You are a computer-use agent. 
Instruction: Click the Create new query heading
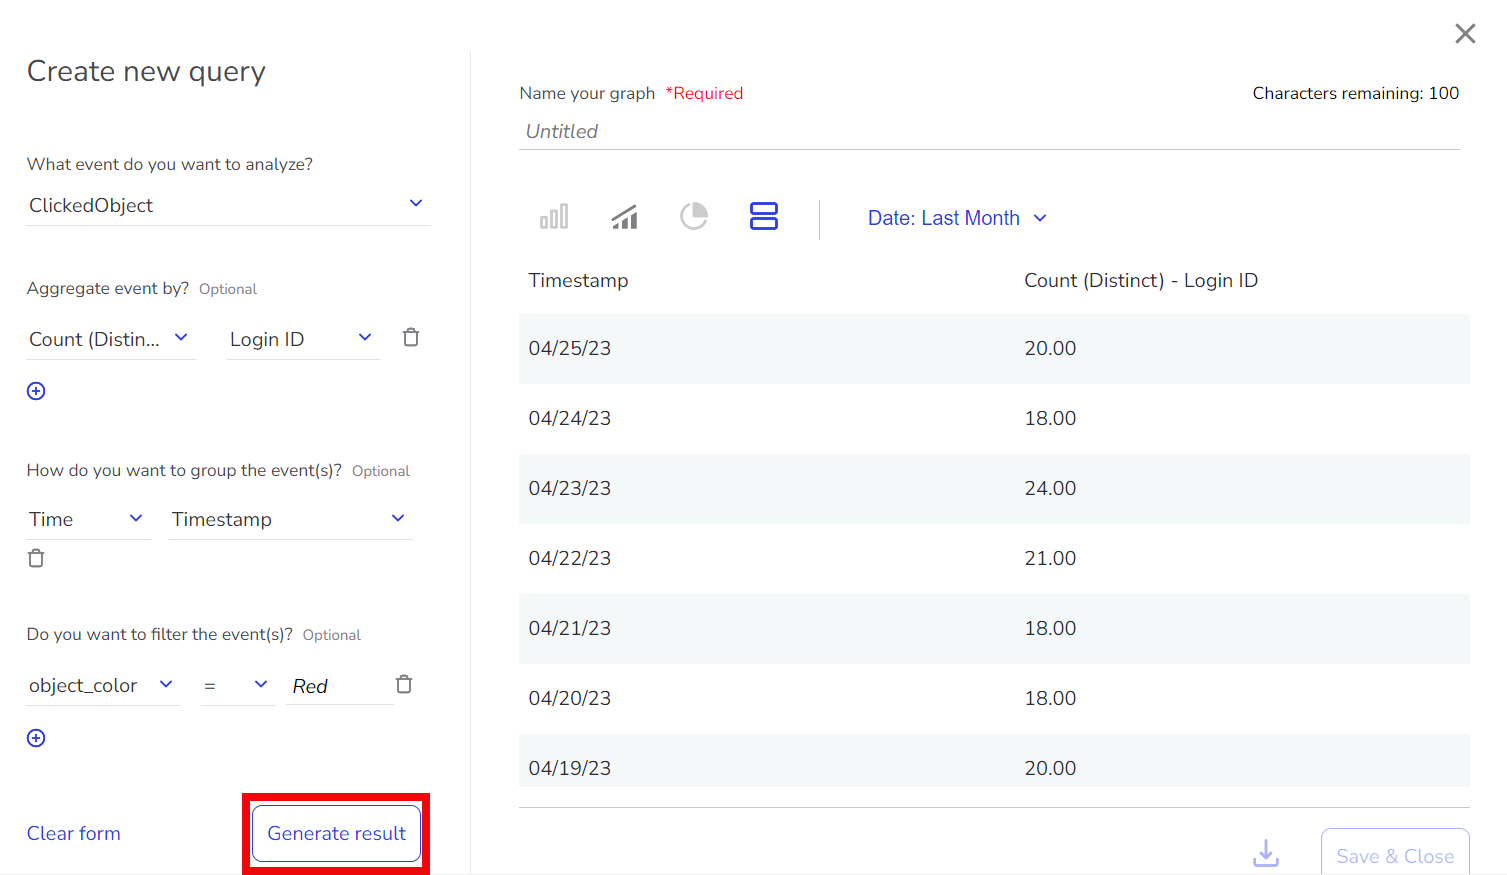146,72
